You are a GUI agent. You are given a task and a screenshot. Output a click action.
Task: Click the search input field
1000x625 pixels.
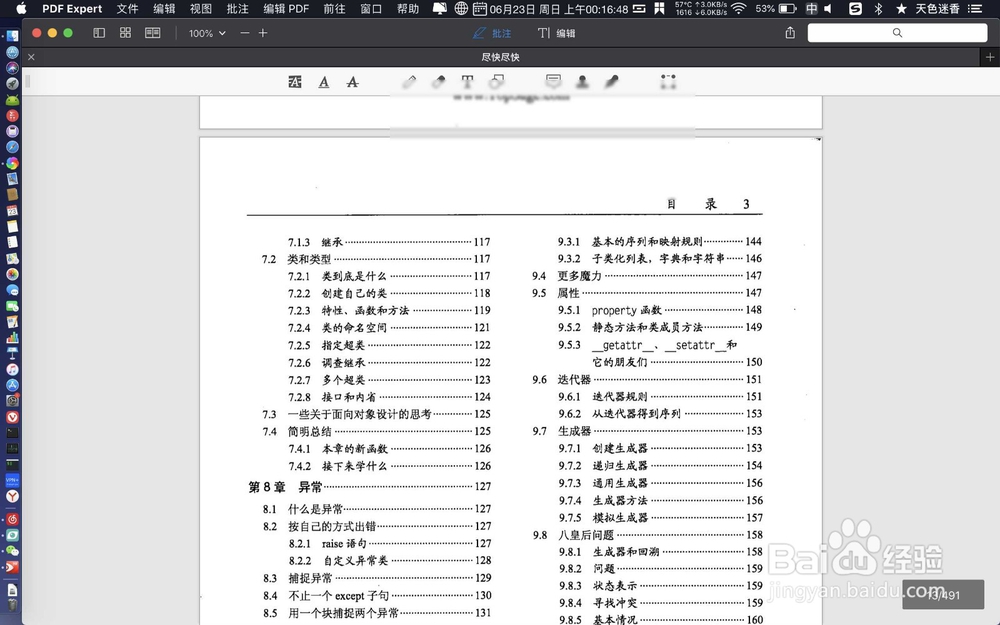tap(897, 33)
